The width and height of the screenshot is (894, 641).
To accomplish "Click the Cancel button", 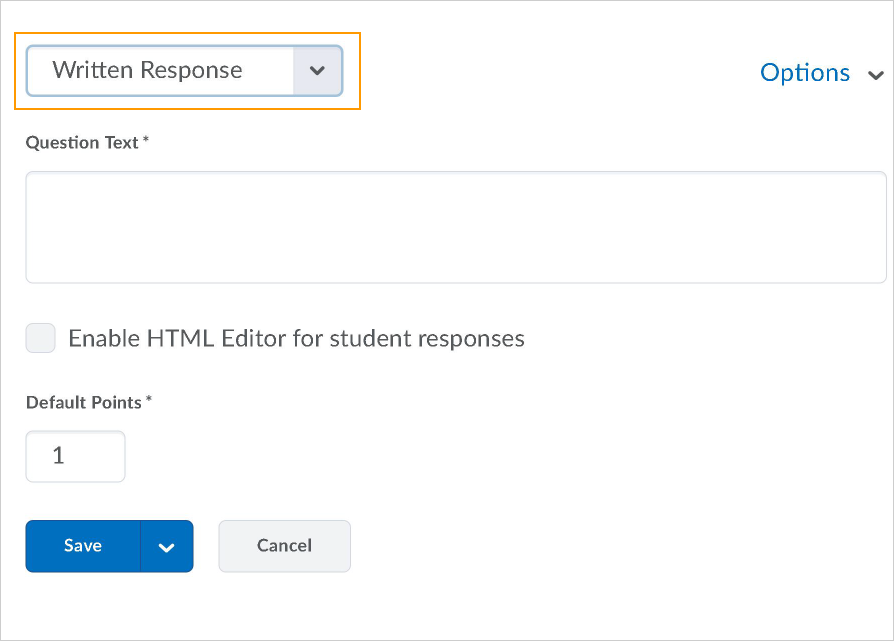I will pyautogui.click(x=284, y=546).
